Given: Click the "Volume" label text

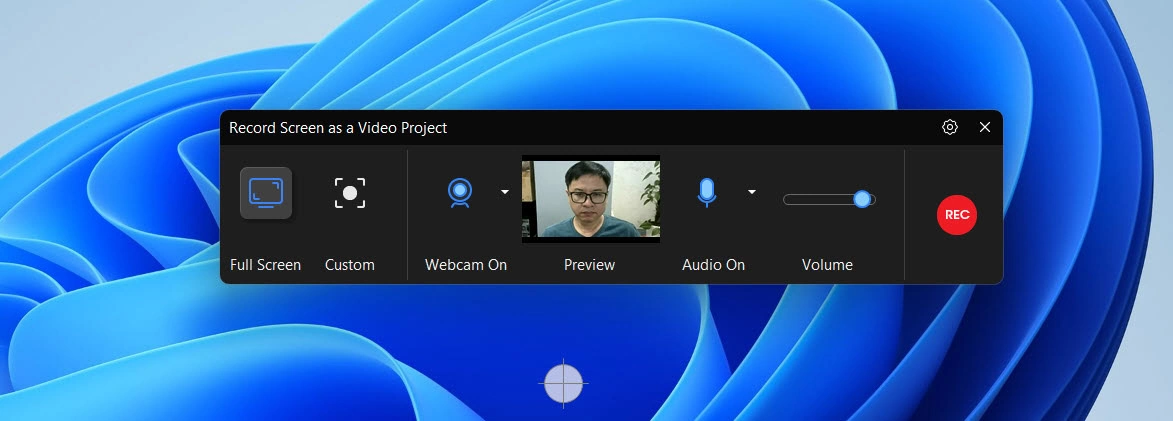Looking at the screenshot, I should pyautogui.click(x=827, y=265).
